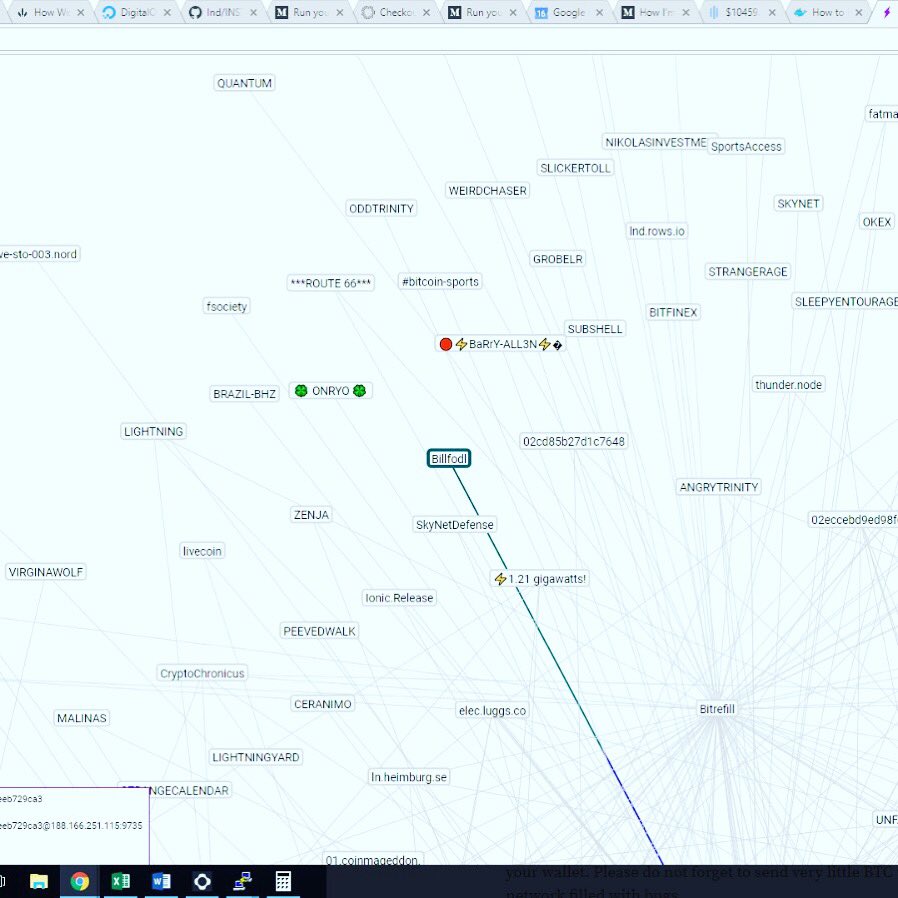Select the ODDTRINITY node
Viewport: 898px width, 898px height.
coord(381,208)
